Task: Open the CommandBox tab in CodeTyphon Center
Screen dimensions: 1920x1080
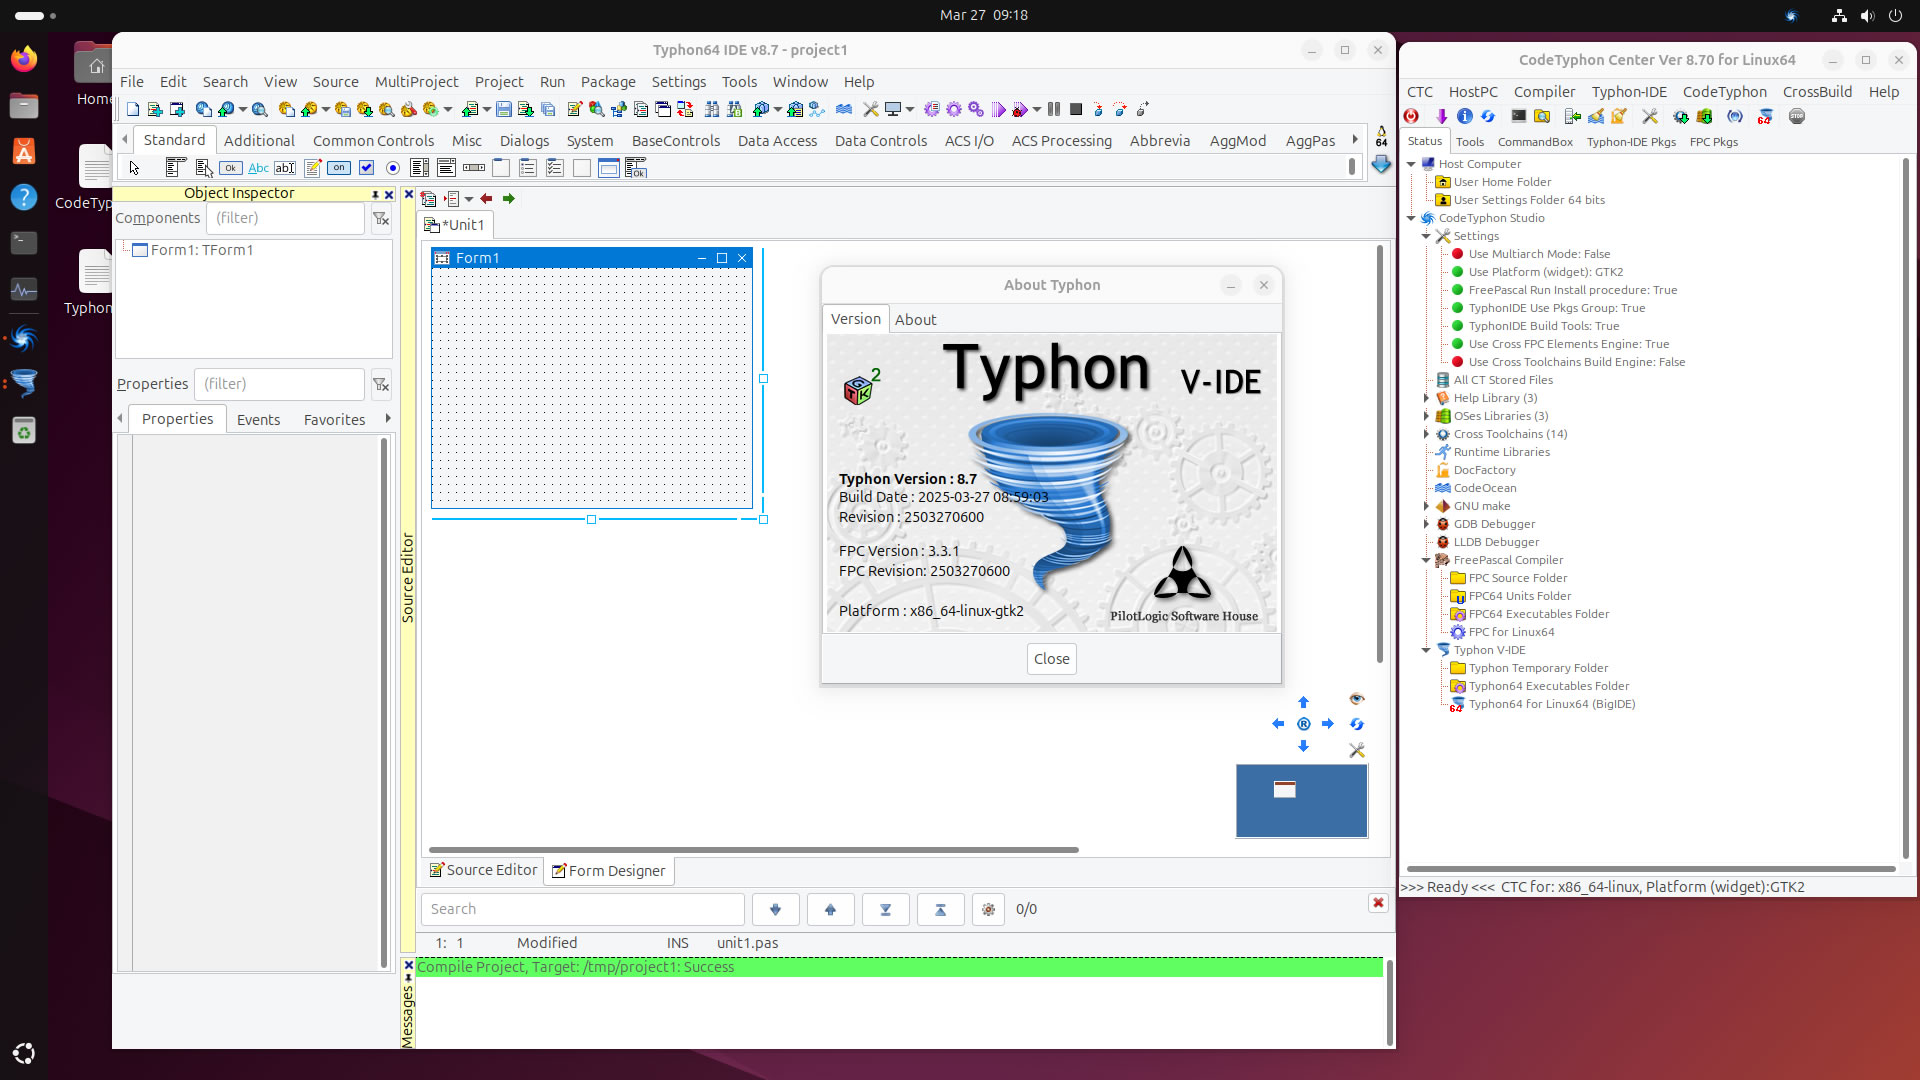Action: [1535, 142]
